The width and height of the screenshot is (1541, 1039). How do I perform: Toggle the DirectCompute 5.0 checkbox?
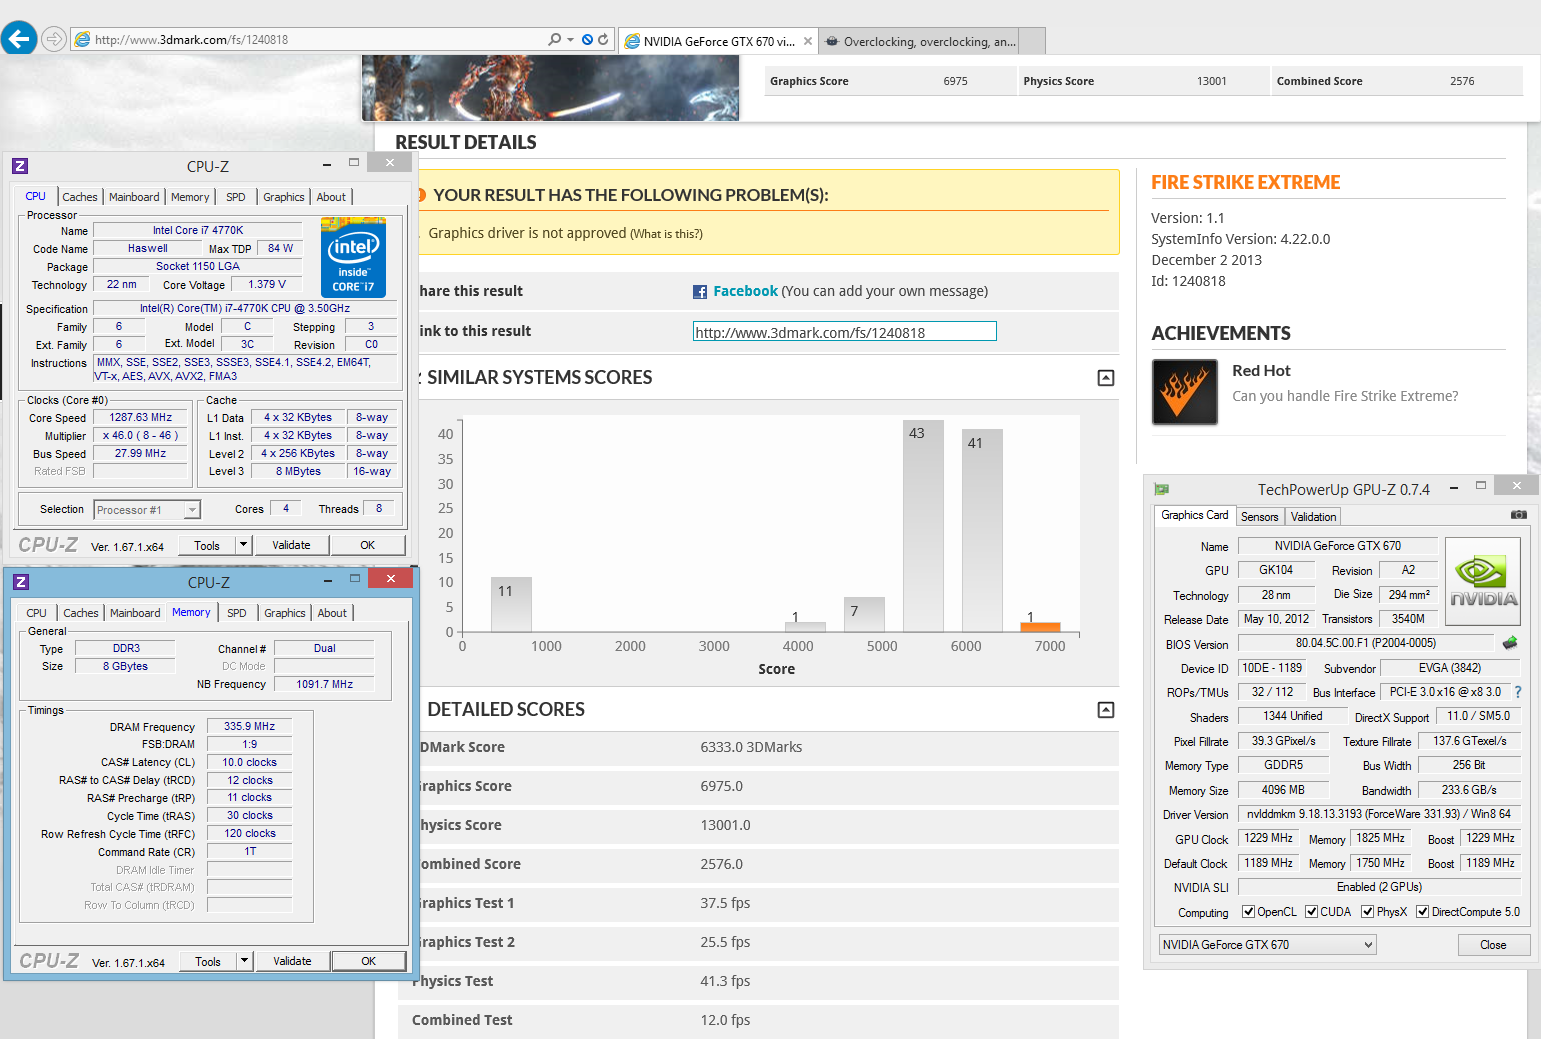point(1422,912)
